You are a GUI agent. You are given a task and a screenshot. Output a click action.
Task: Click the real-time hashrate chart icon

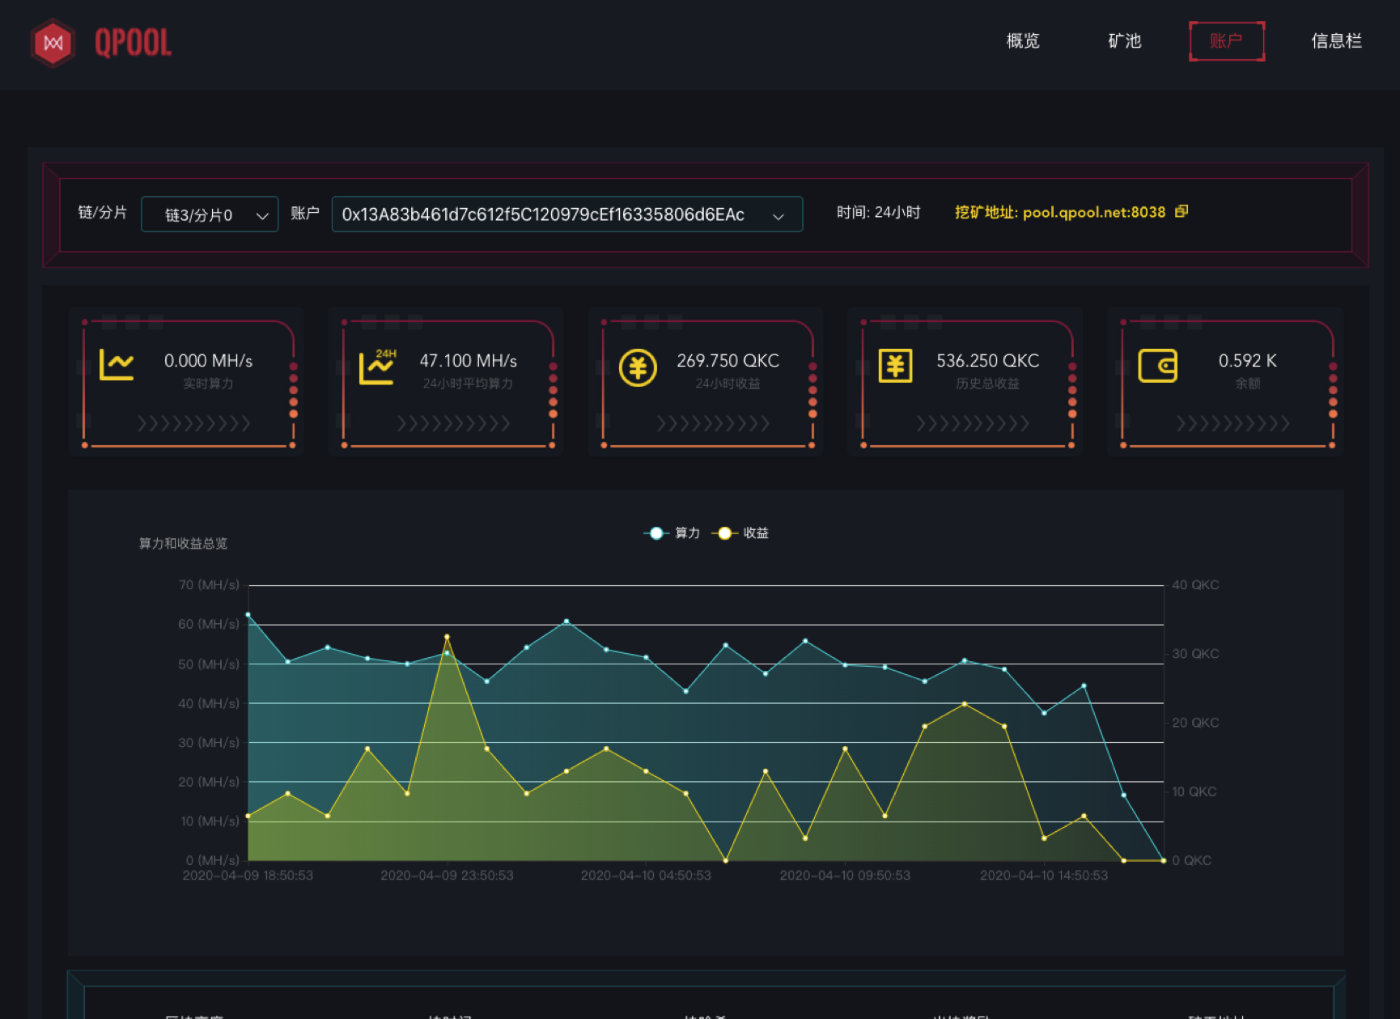tap(116, 365)
